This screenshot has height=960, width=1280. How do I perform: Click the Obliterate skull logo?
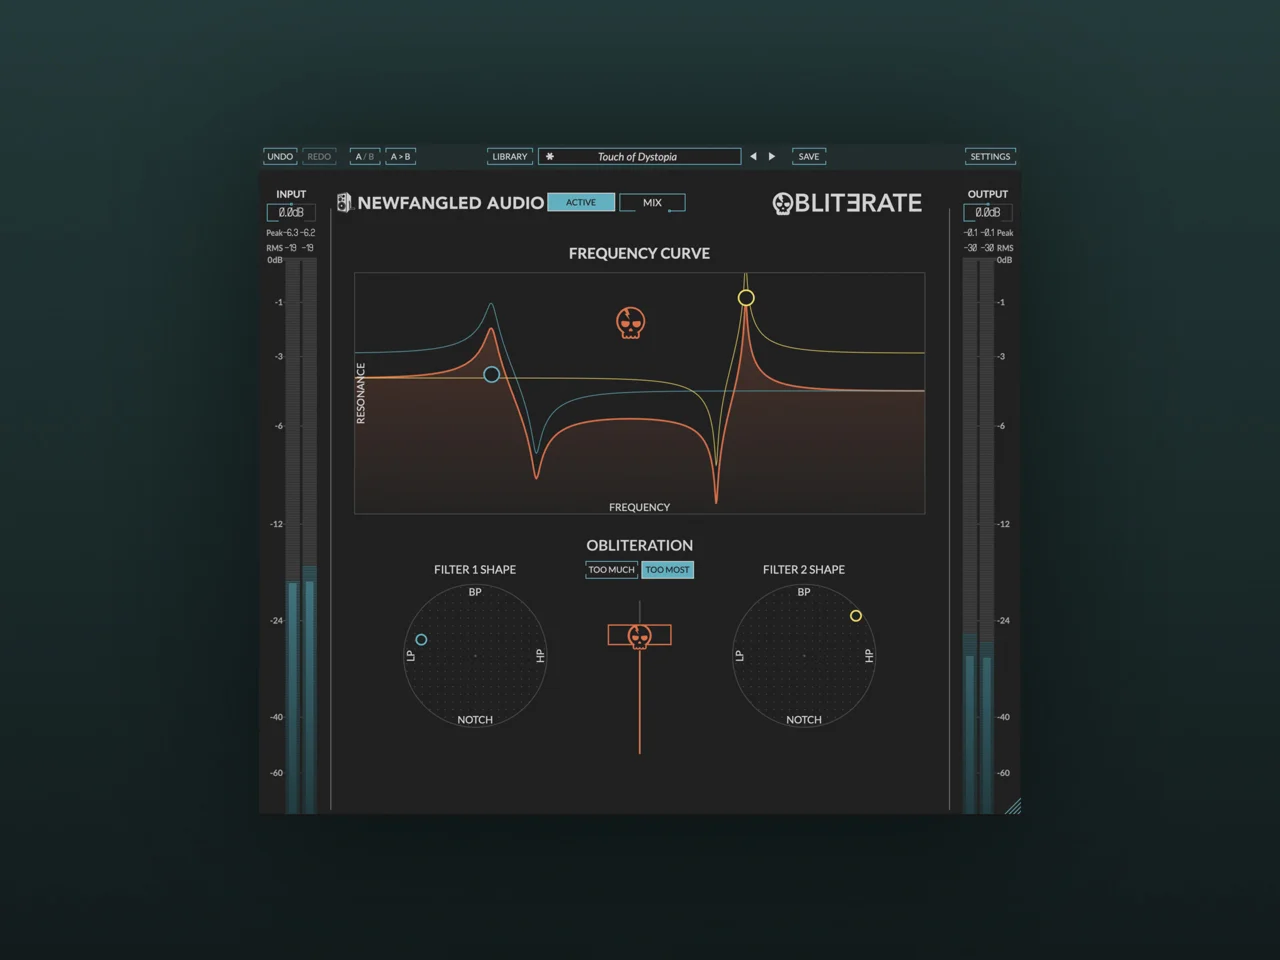point(783,204)
